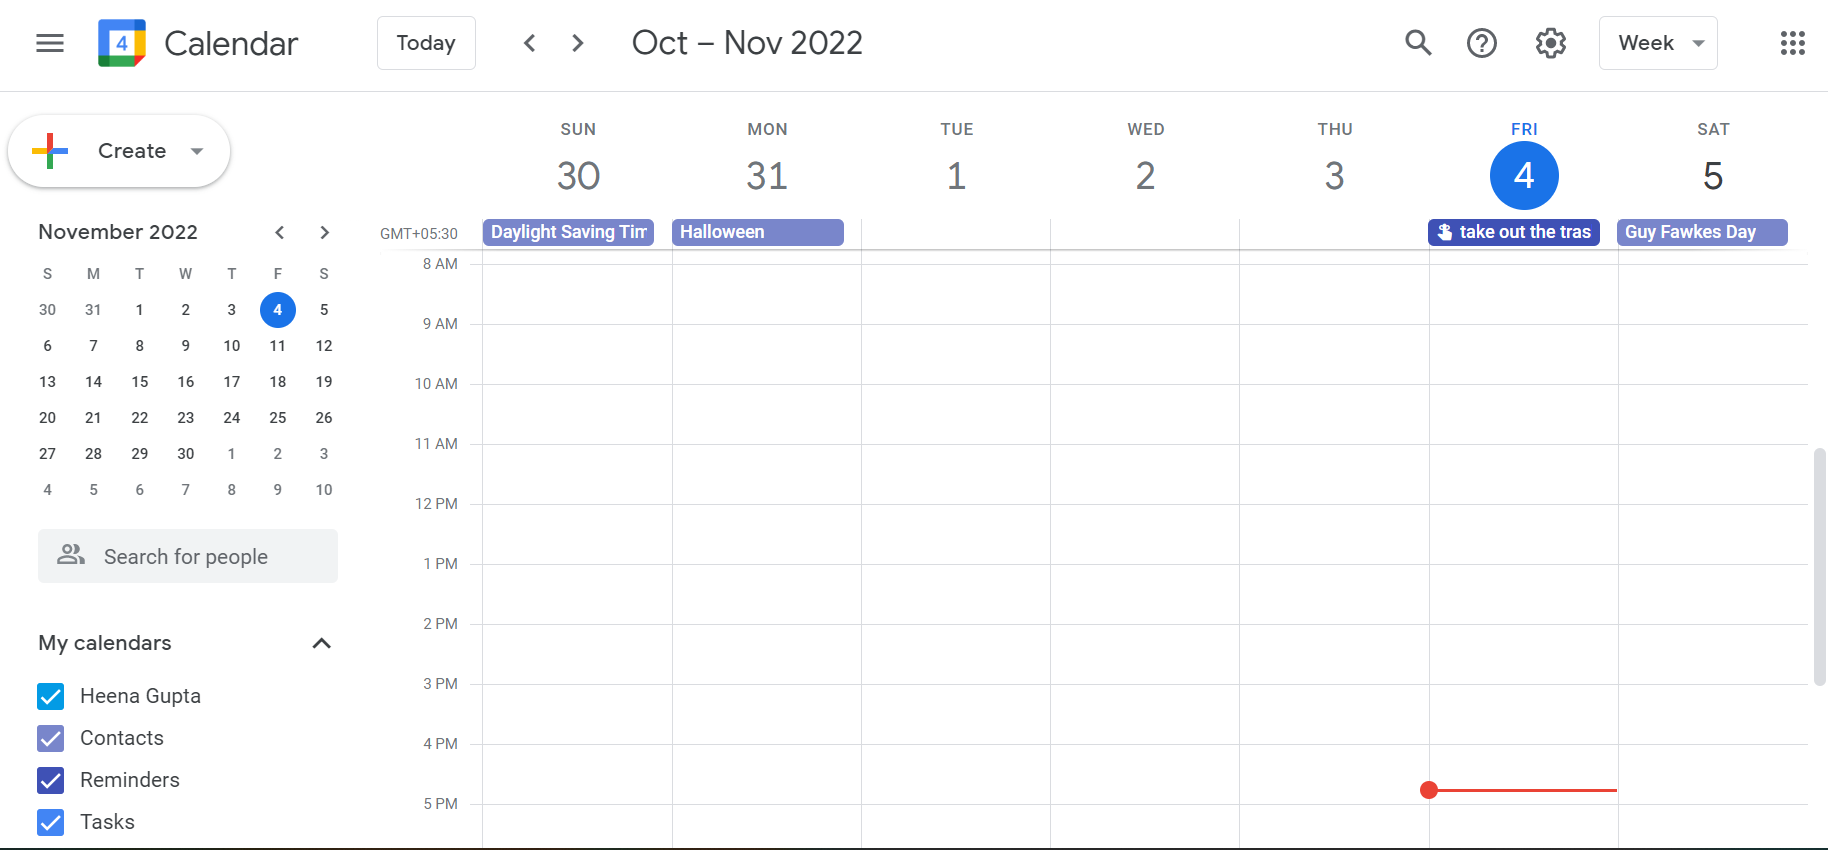Uncheck the Heena Gupta calendar
The width and height of the screenshot is (1828, 850).
pyautogui.click(x=50, y=696)
